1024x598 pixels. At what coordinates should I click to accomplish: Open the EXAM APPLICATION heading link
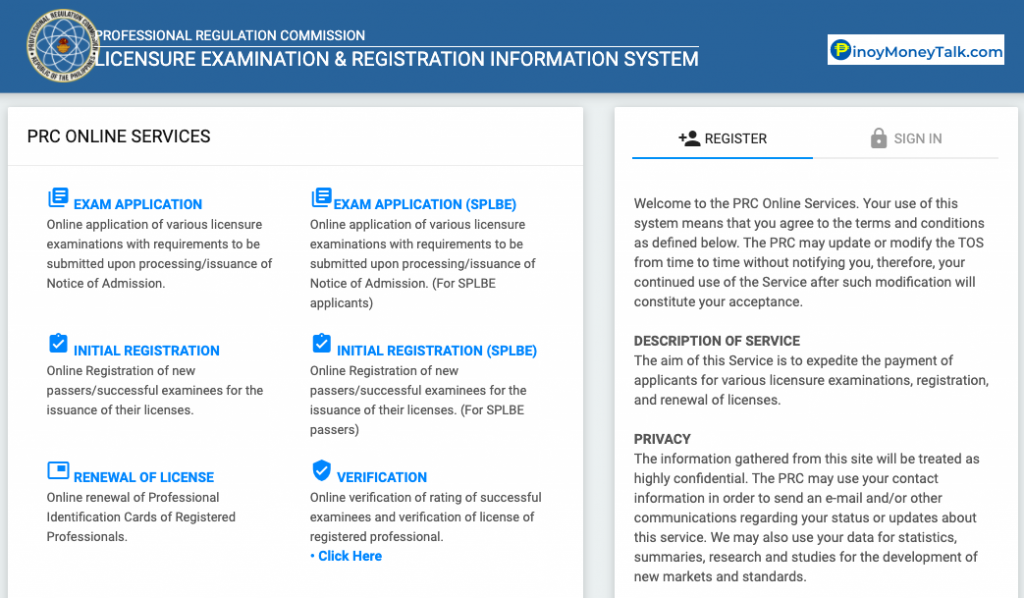(135, 203)
